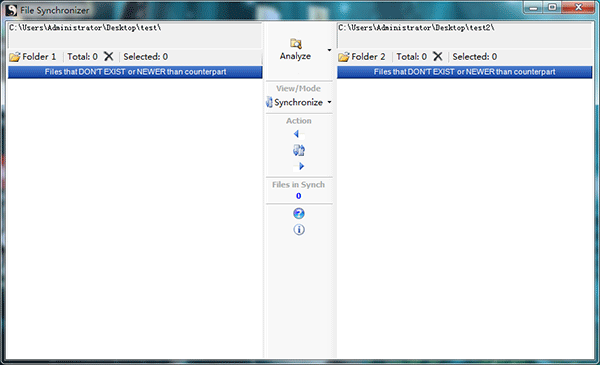Click the Analyze folders icon
The height and width of the screenshot is (365, 600).
click(x=295, y=44)
